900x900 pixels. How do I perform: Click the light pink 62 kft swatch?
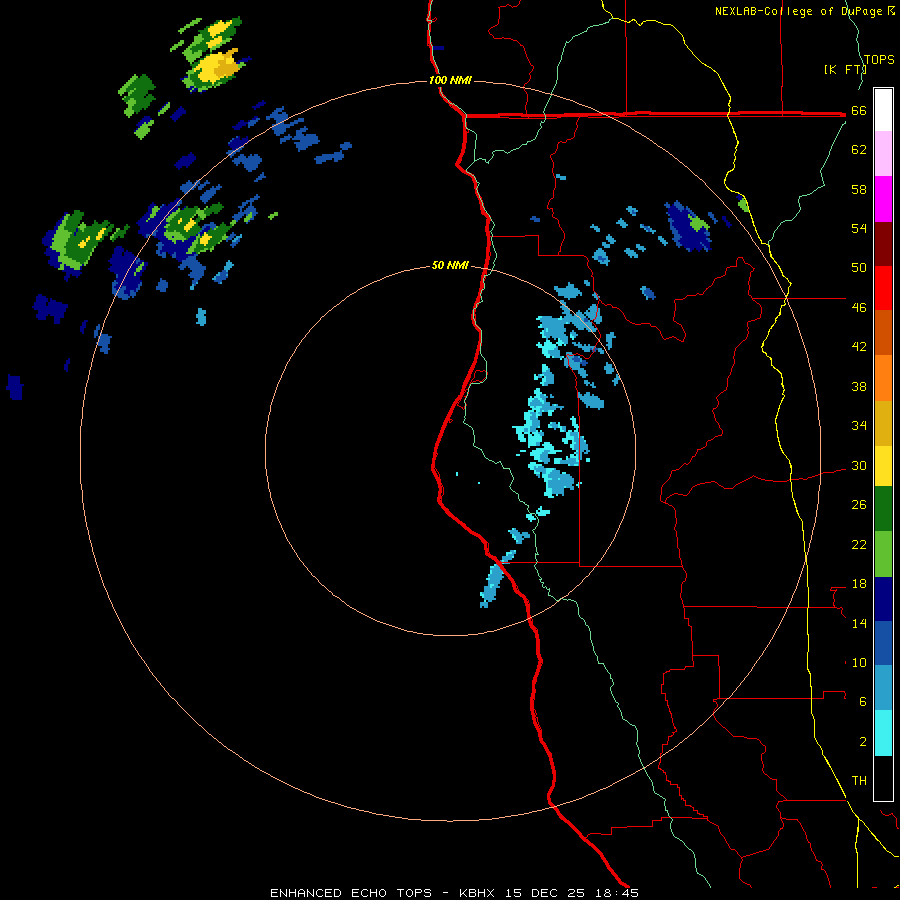click(883, 154)
